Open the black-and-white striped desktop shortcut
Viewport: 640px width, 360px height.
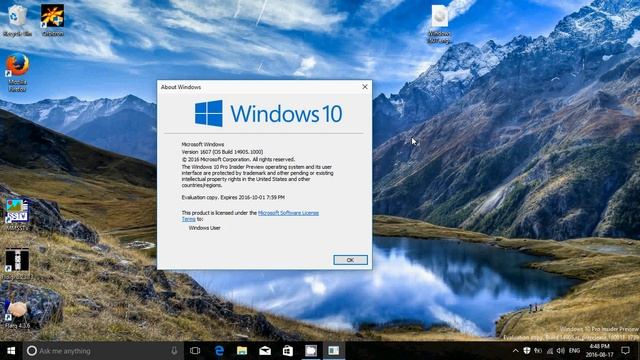(17, 264)
